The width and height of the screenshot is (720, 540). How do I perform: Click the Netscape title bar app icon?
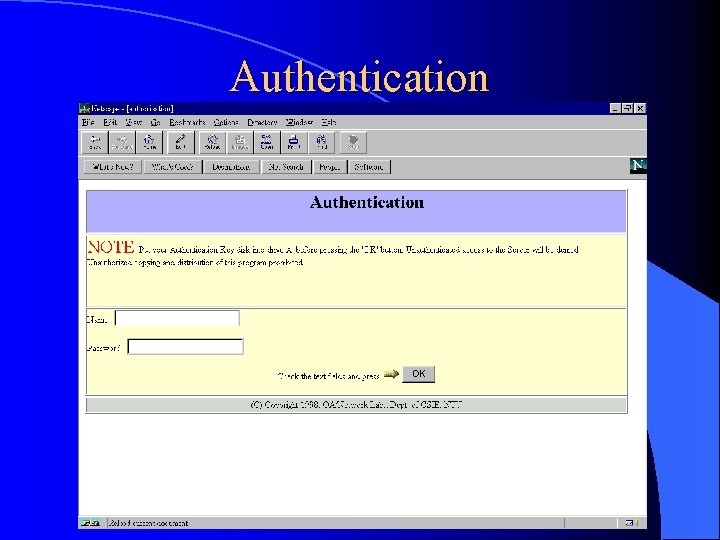(84, 108)
